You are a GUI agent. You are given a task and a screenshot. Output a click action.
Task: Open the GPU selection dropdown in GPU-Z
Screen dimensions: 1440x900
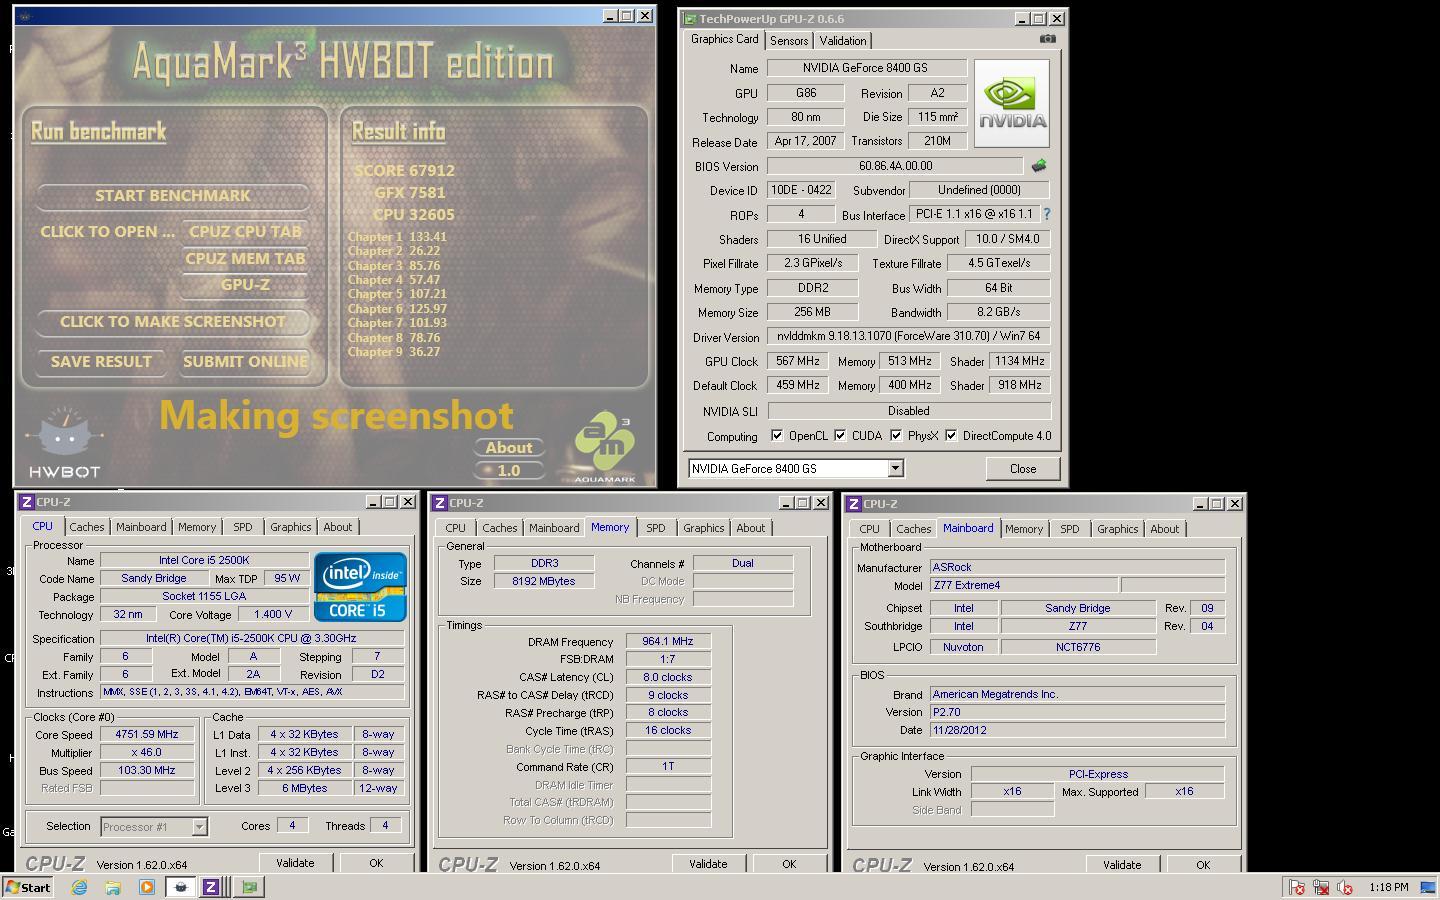(x=895, y=468)
